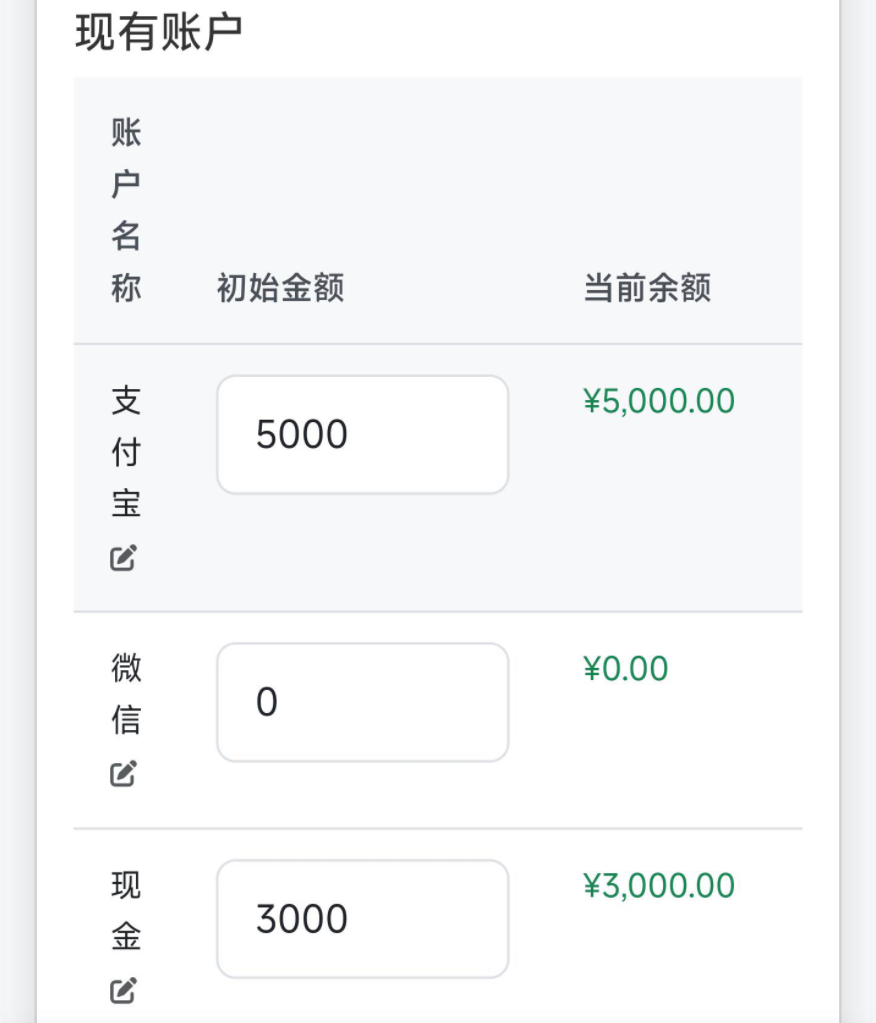
Task: Click the edit icon under 支付宝
Action: click(x=123, y=558)
